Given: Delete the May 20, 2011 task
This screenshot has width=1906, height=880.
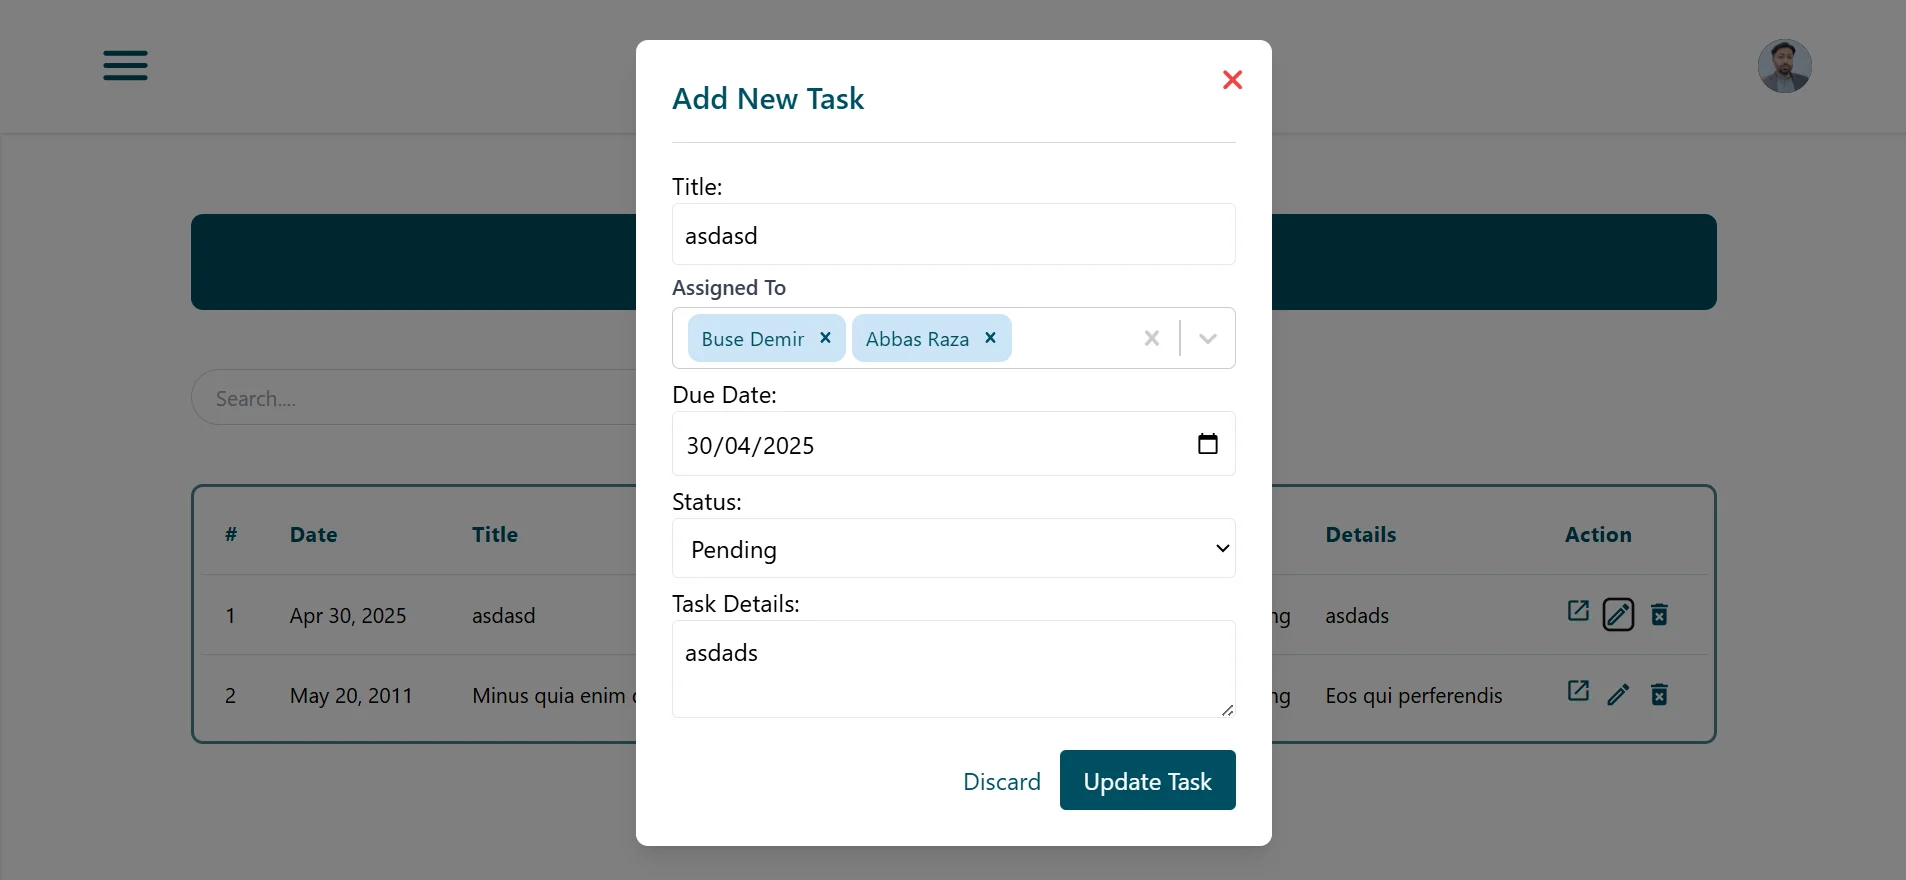Looking at the screenshot, I should 1659,694.
